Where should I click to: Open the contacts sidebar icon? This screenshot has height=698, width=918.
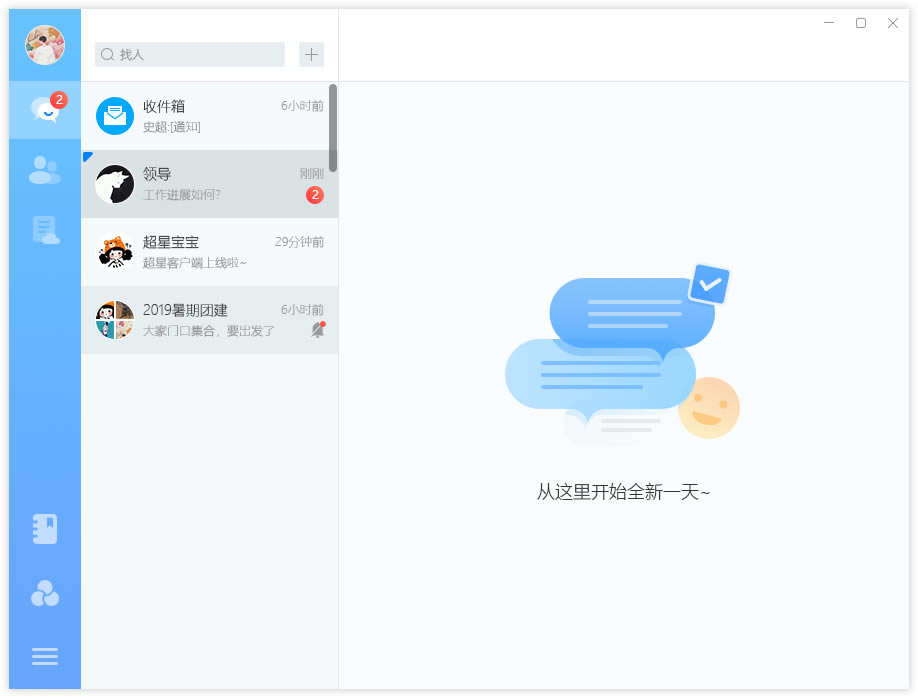point(44,170)
